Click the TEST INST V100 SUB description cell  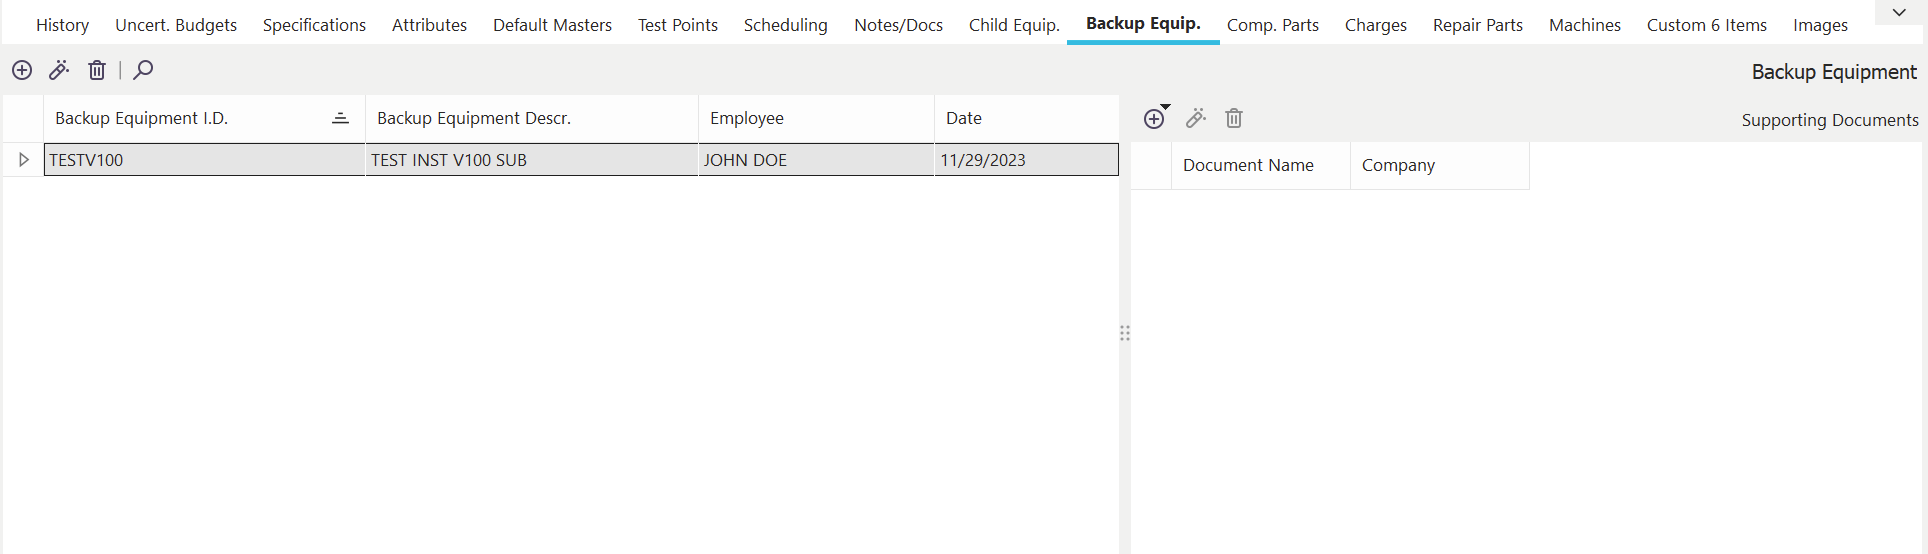tap(449, 160)
